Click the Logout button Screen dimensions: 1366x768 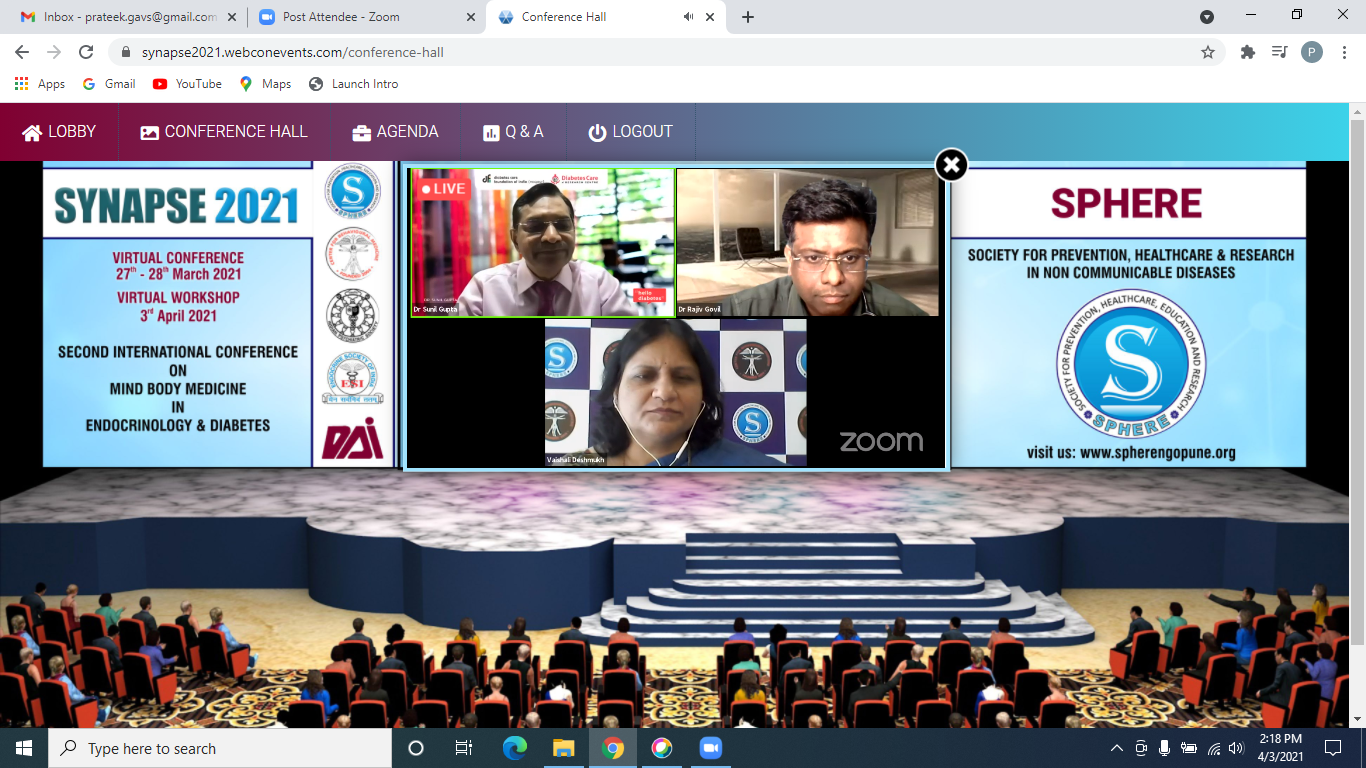coord(630,132)
